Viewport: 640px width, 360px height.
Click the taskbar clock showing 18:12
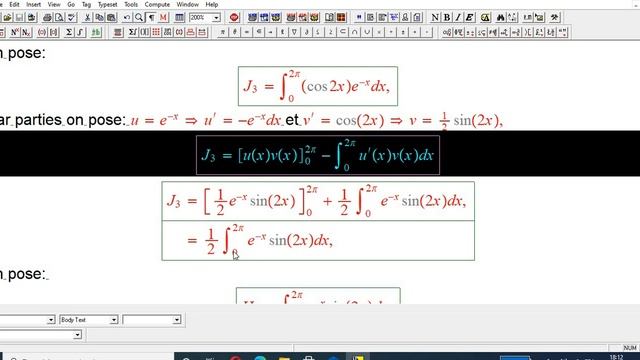pyautogui.click(x=616, y=357)
